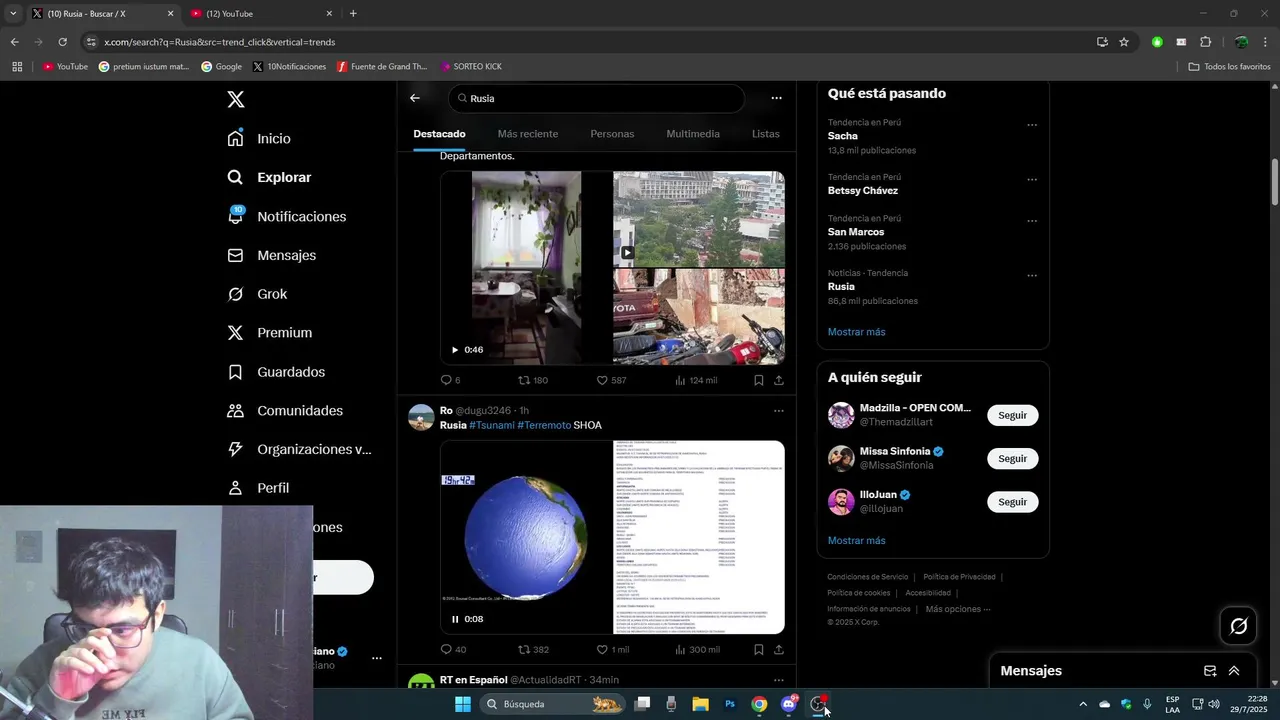Bookmark this page with star icon
The width and height of the screenshot is (1280, 720).
pyautogui.click(x=1124, y=42)
